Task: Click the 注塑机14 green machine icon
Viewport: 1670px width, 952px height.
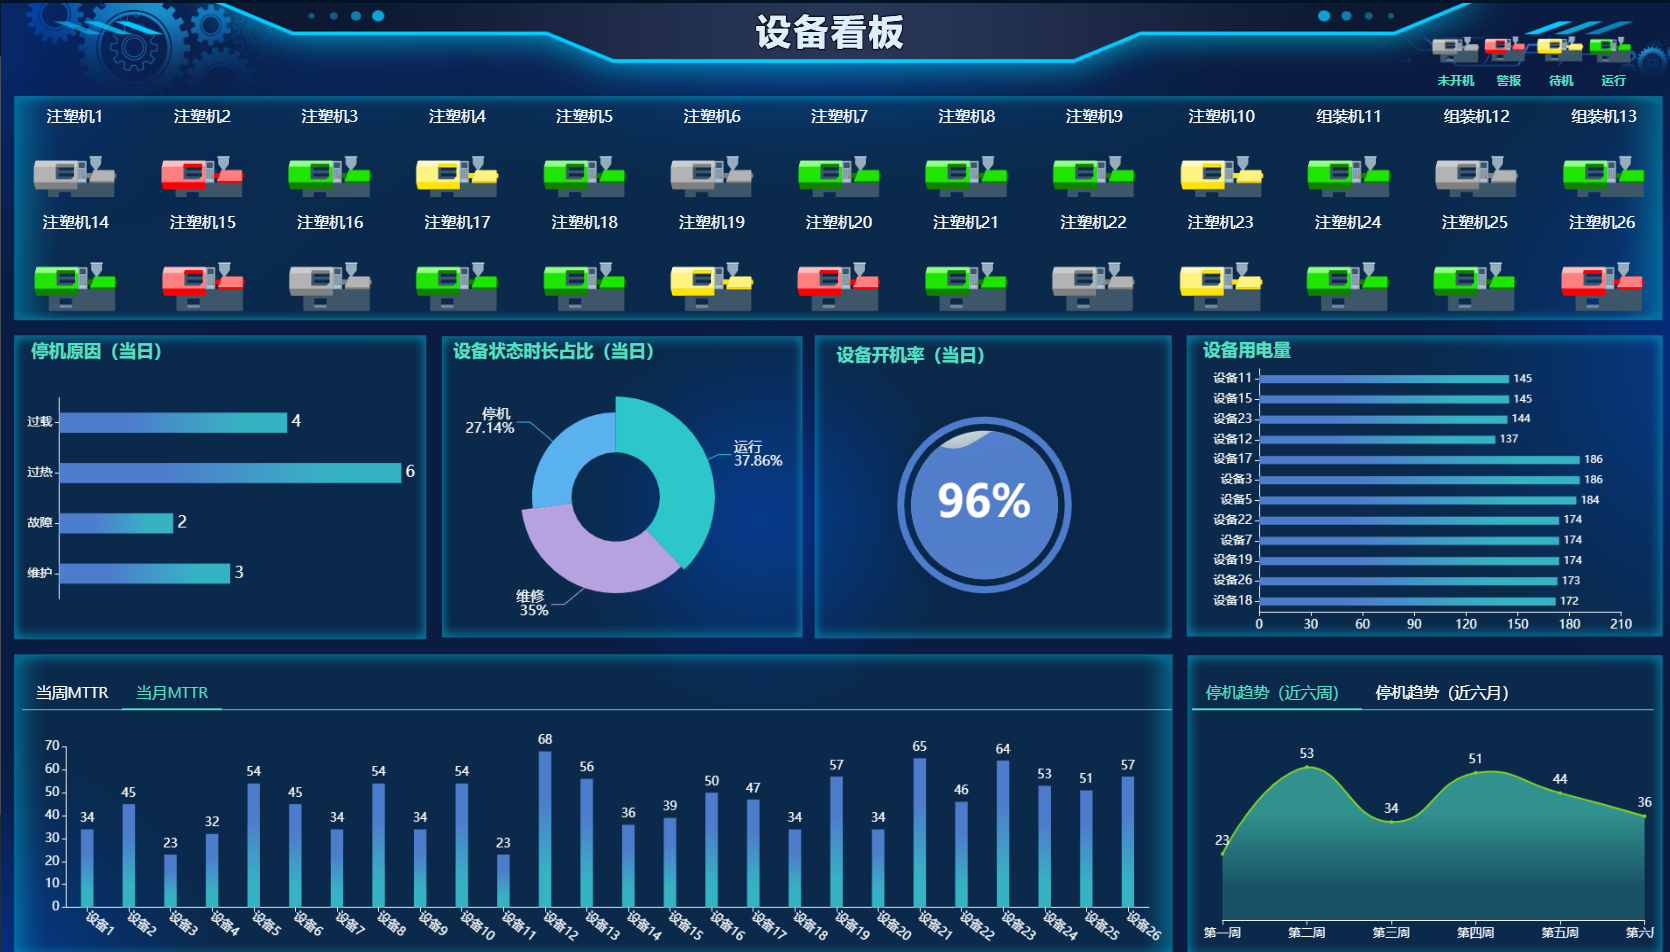Action: click(x=75, y=282)
